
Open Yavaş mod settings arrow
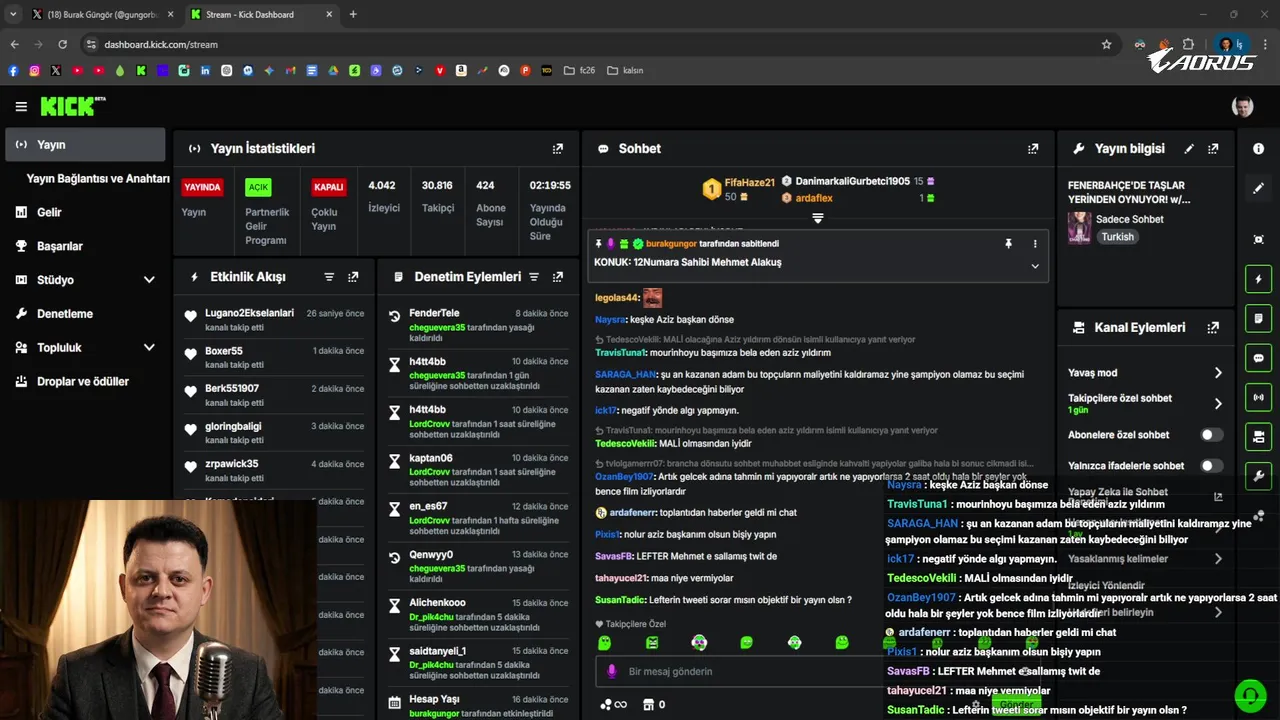click(x=1218, y=373)
